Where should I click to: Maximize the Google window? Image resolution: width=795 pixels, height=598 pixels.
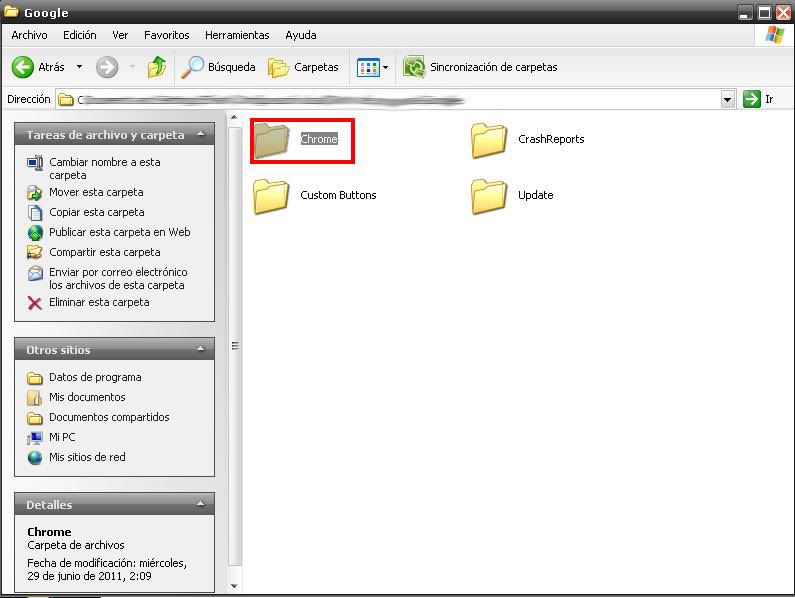click(x=764, y=12)
